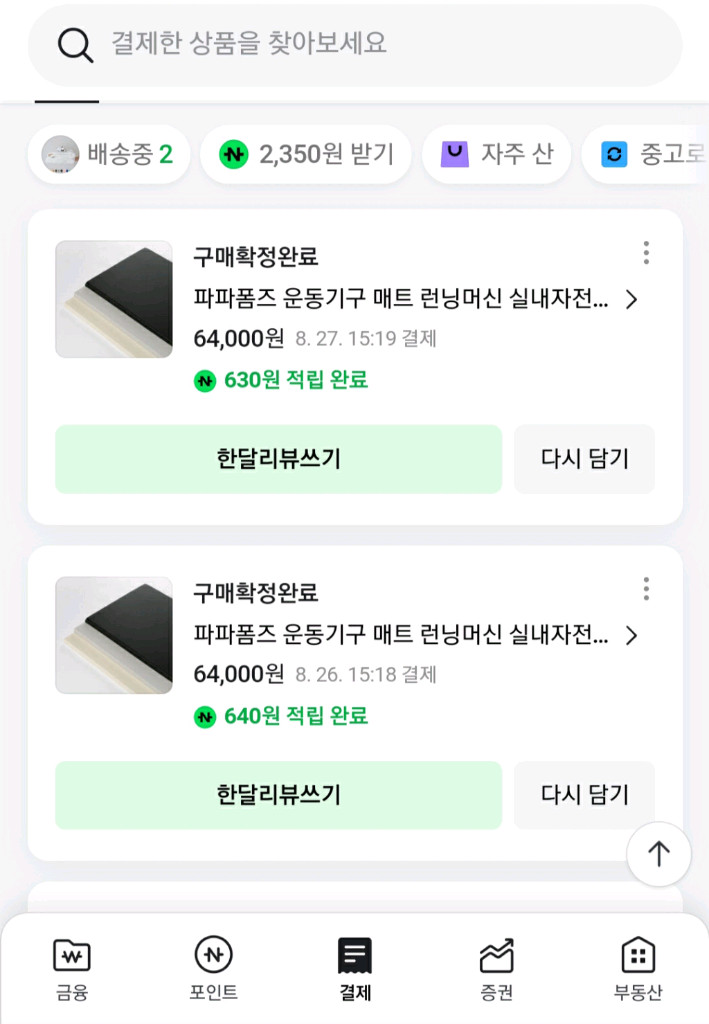This screenshot has width=709, height=1024.
Task: Select the 배송중 2 filter chip
Action: pyautogui.click(x=109, y=154)
